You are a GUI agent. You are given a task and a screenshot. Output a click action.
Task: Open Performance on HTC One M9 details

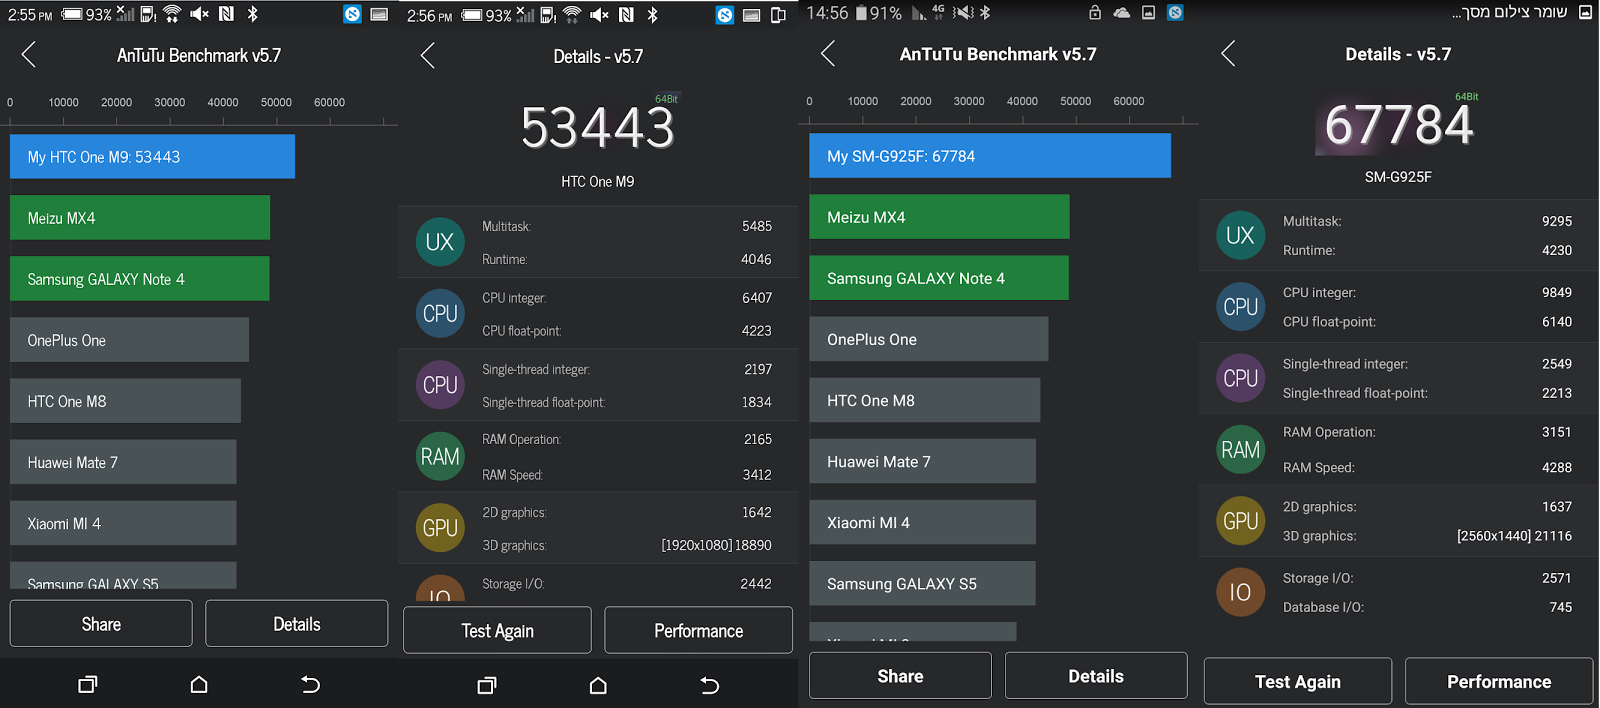[x=698, y=630]
